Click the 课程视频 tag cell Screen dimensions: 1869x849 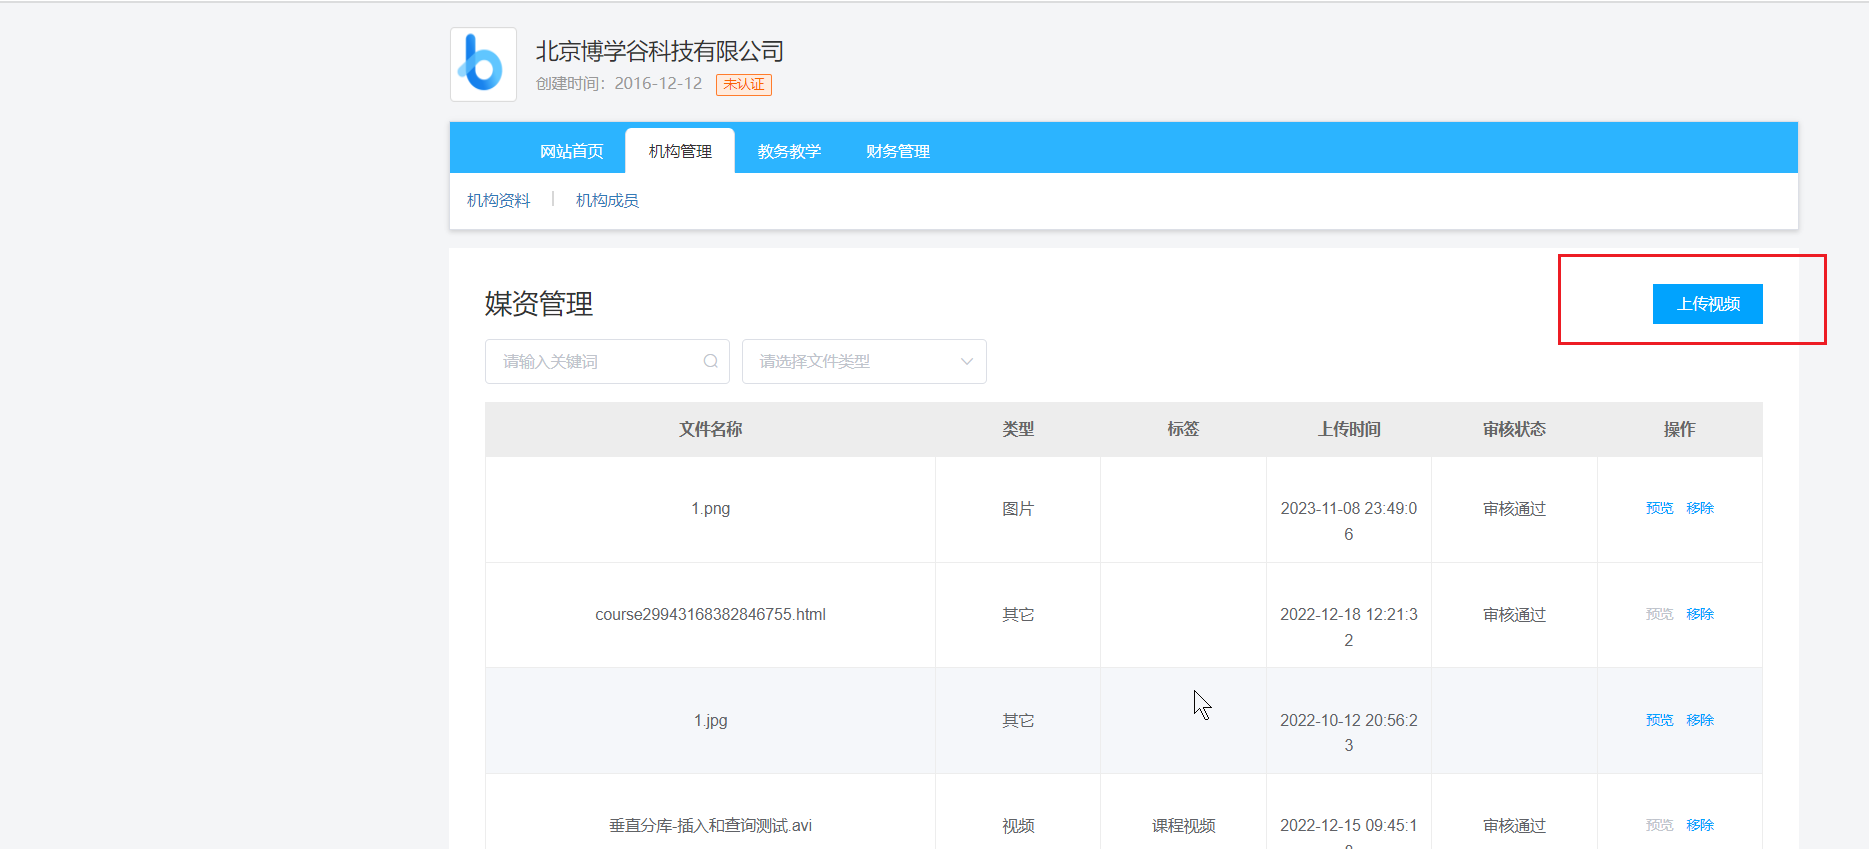point(1183,826)
